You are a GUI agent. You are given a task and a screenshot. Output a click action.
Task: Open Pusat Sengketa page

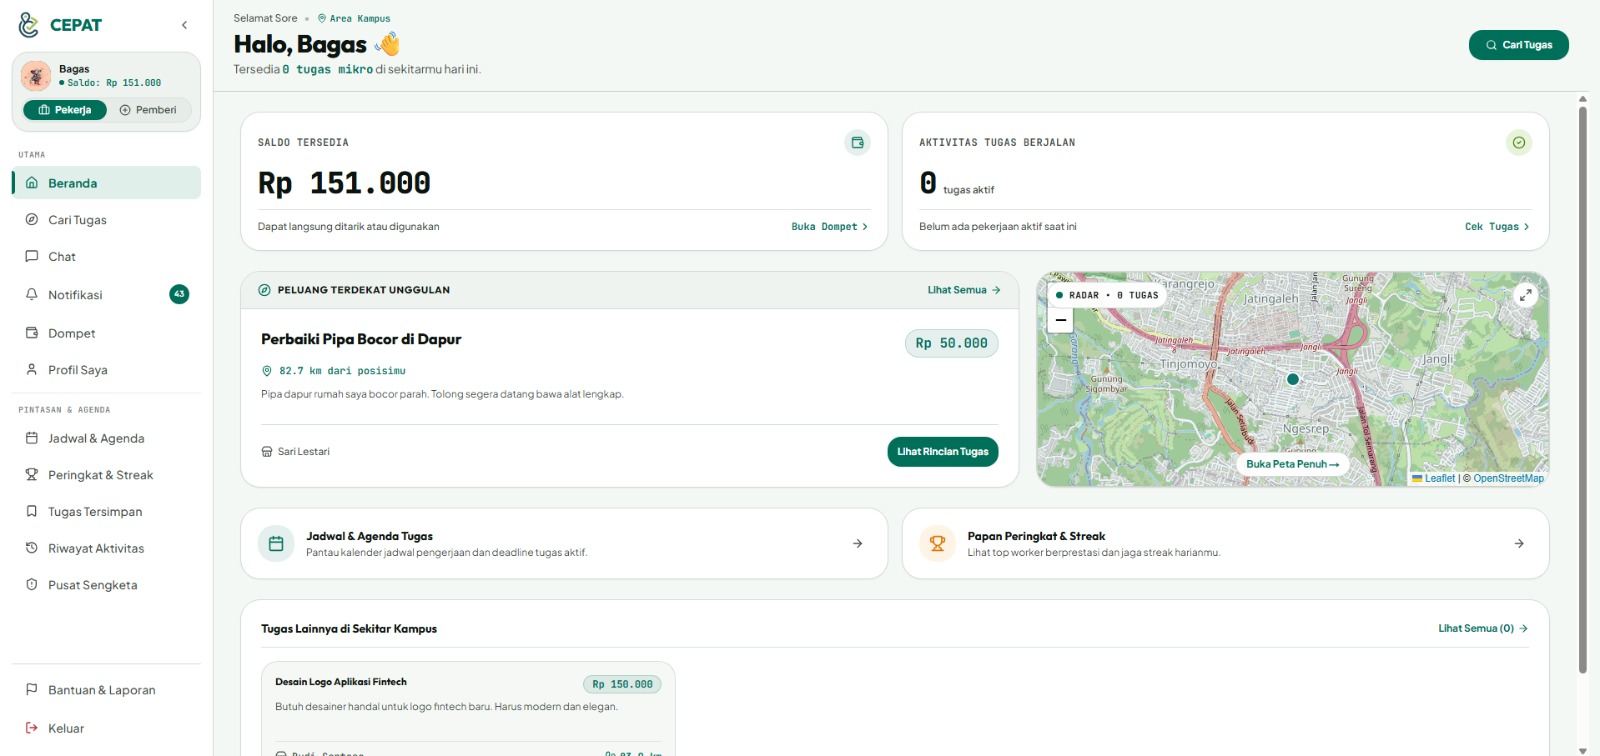click(106, 585)
